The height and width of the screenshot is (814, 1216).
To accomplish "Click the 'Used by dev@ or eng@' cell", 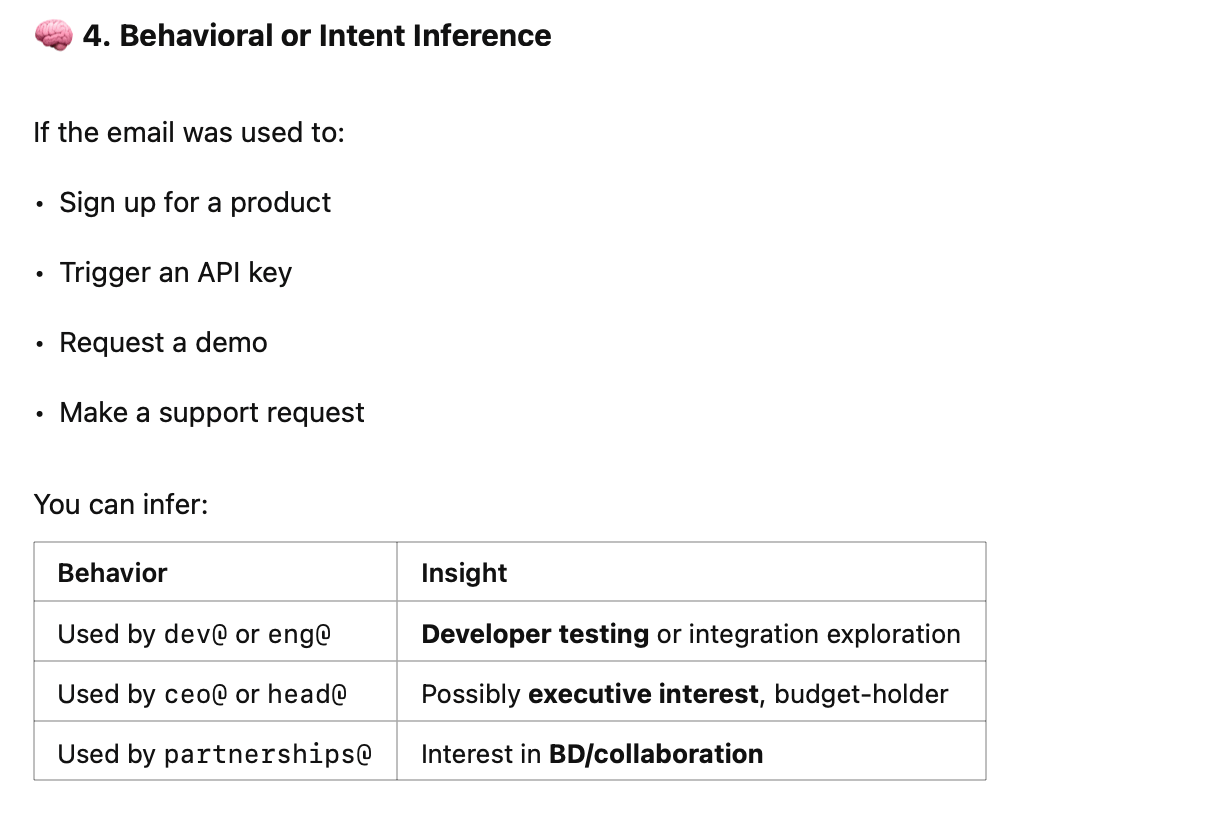I will [x=215, y=632].
